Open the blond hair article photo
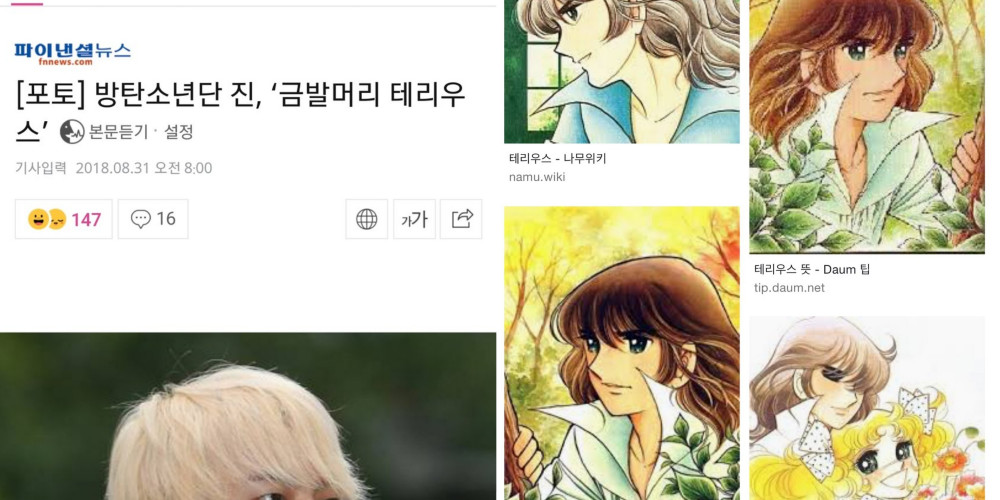1000x500 pixels. click(247, 416)
